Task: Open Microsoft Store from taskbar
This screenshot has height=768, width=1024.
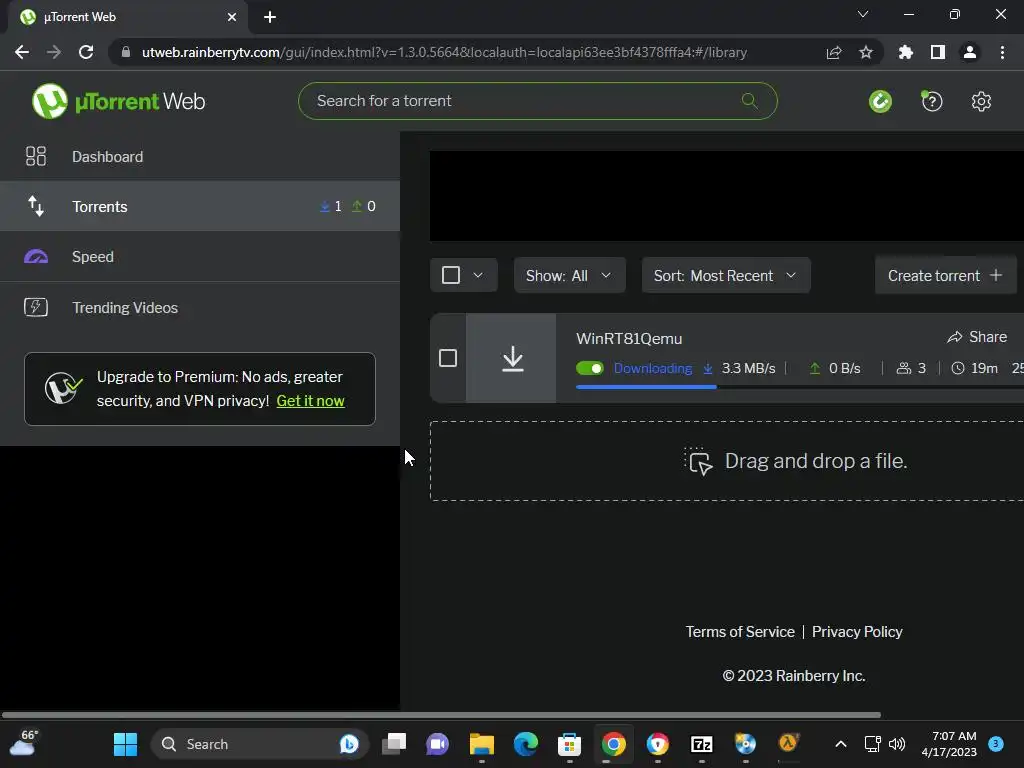Action: point(569,744)
